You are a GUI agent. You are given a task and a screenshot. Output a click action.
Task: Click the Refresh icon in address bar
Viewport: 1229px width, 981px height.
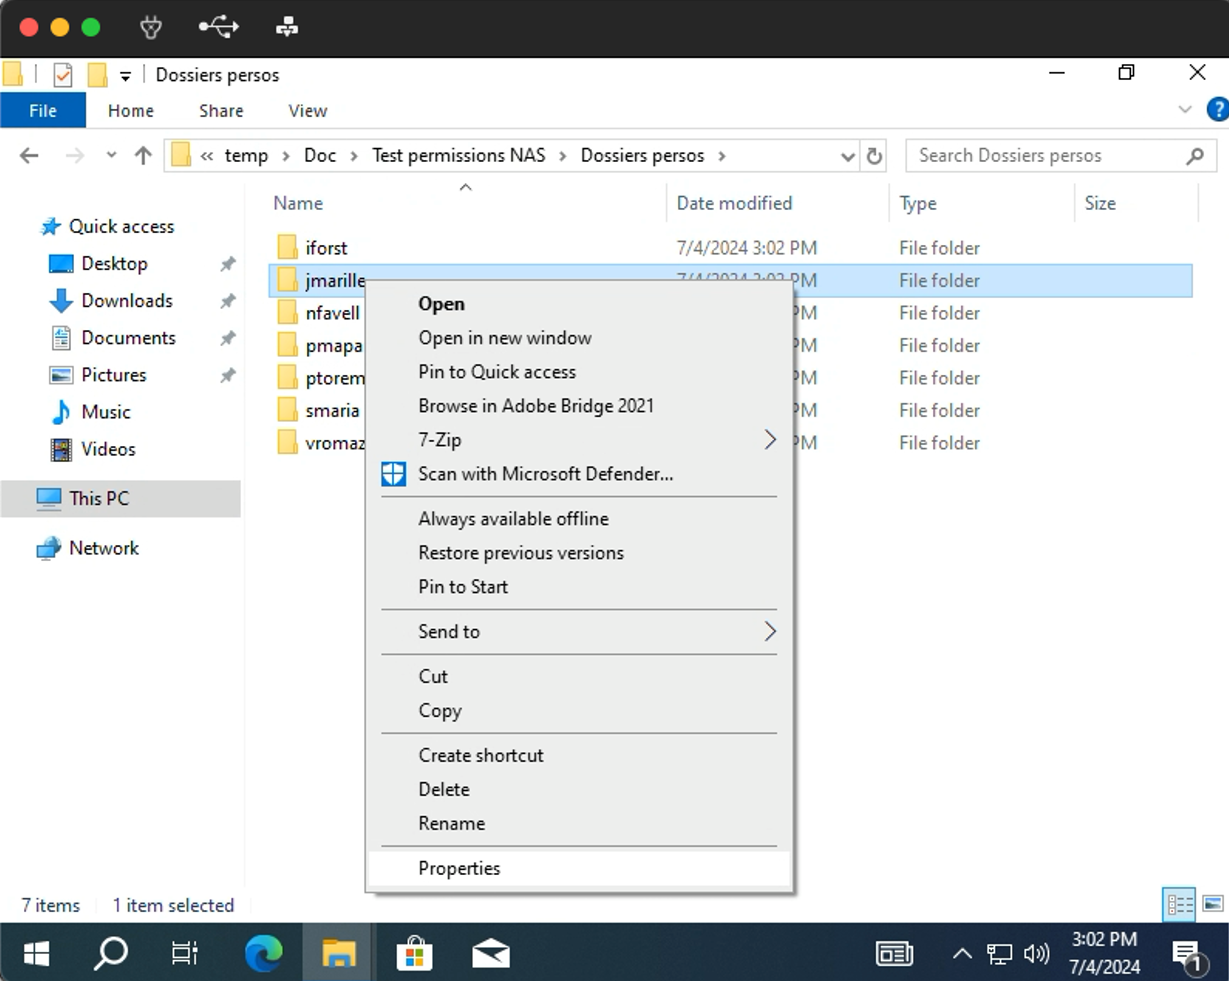point(874,156)
